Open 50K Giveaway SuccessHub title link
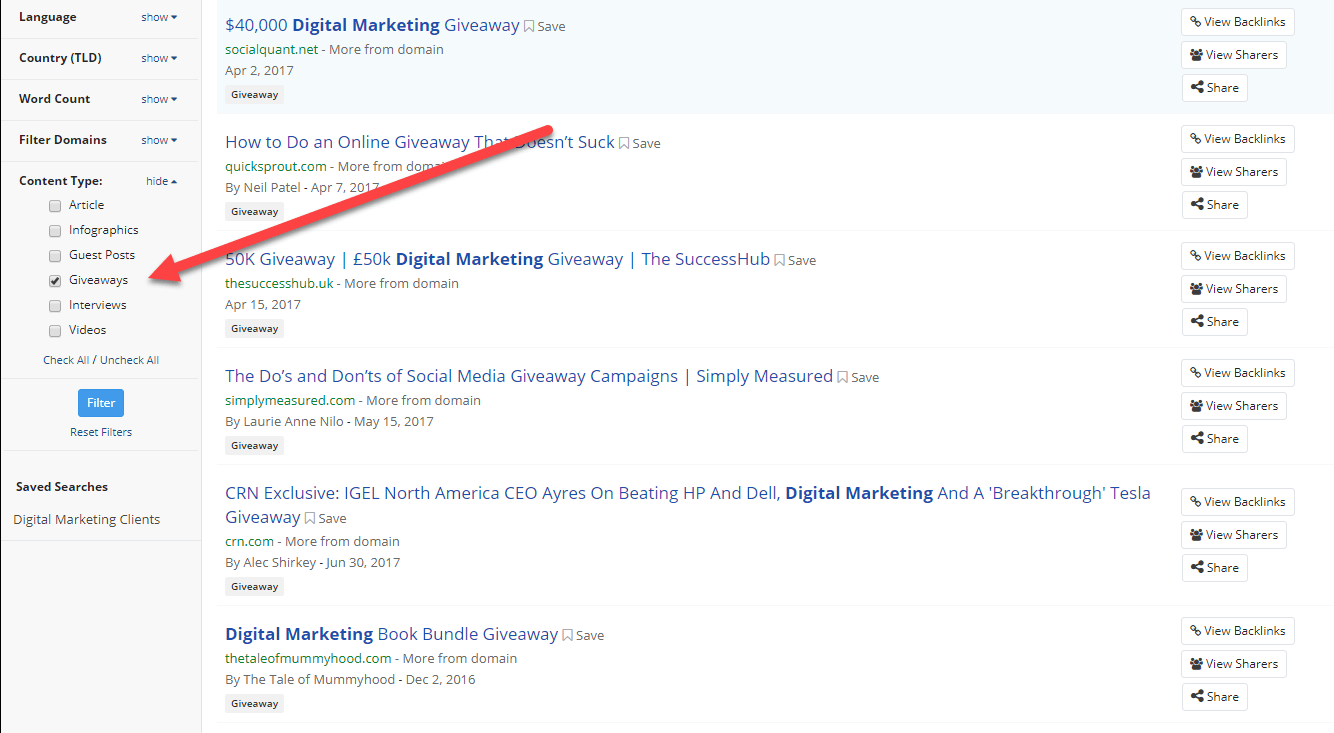The width and height of the screenshot is (1334, 733). tap(498, 259)
